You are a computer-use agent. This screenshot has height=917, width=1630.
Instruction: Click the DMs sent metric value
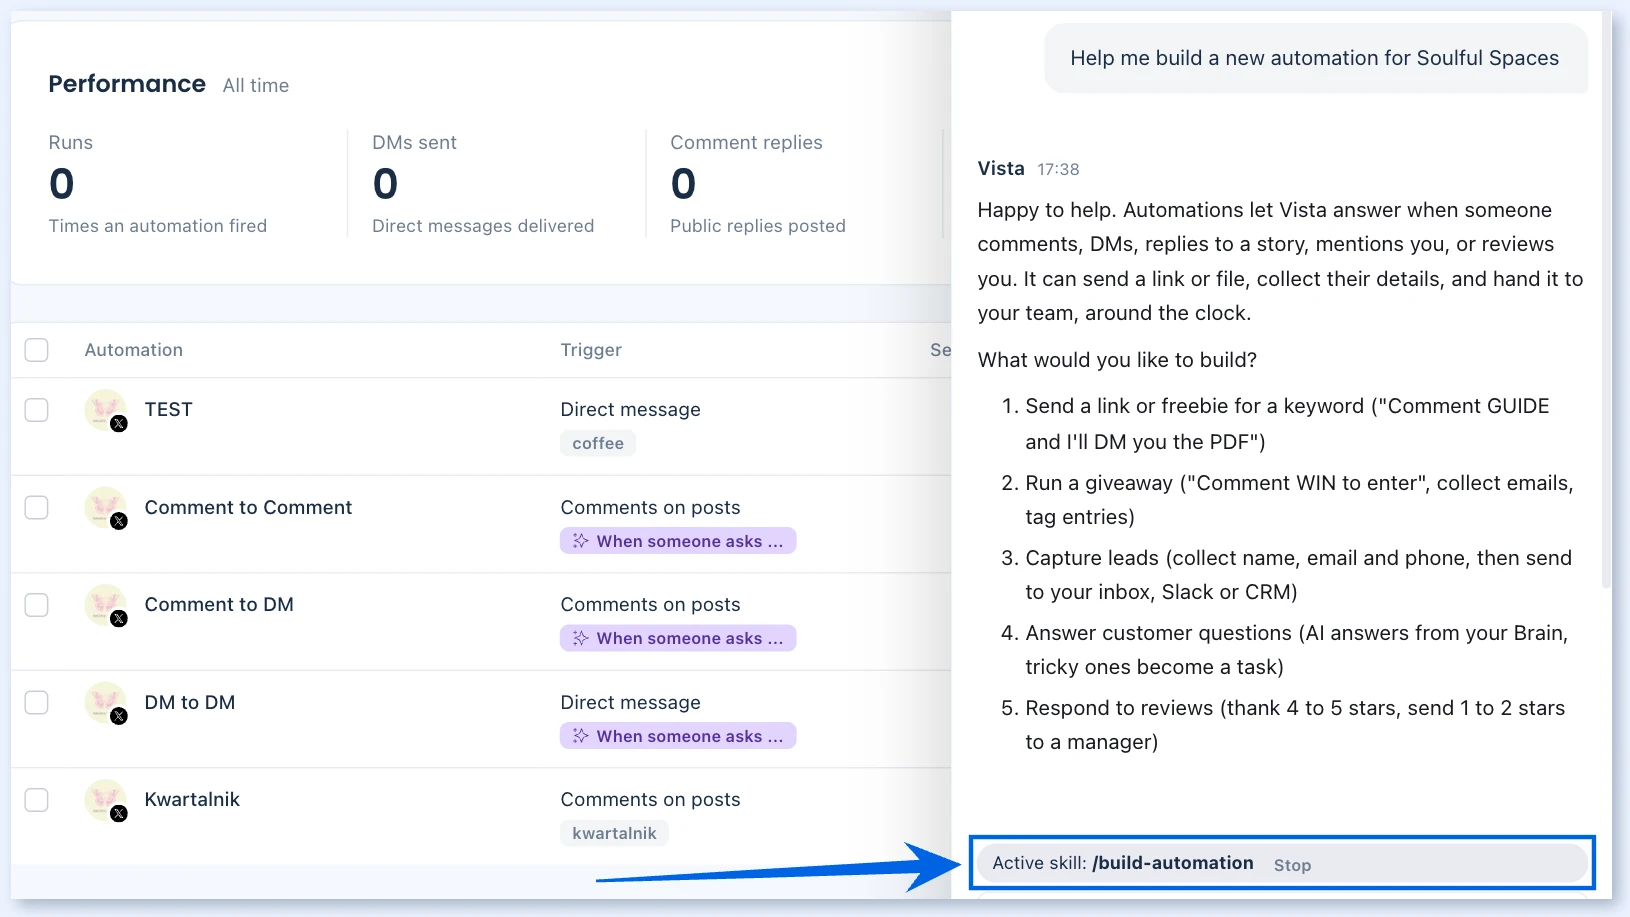[x=385, y=184]
